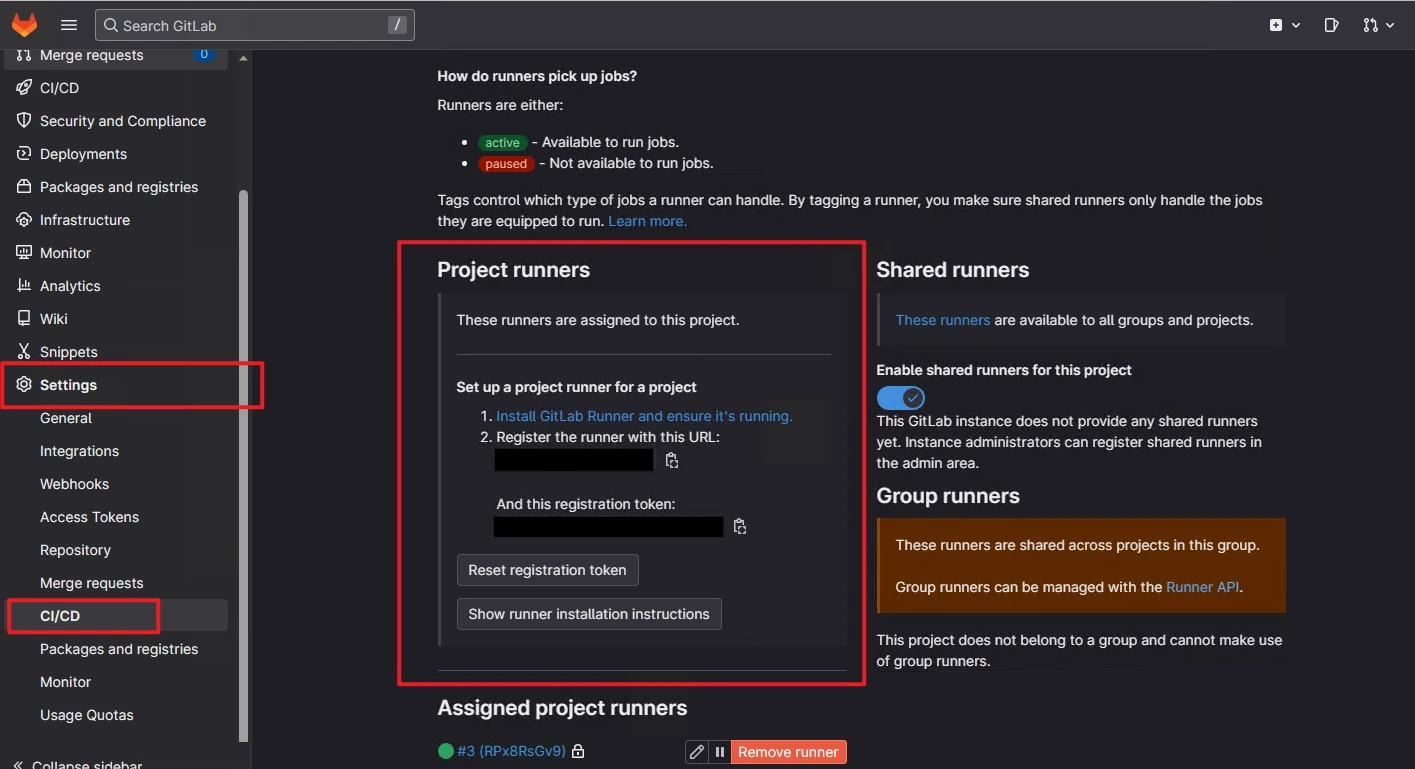The image size is (1415, 769).
Task: Open the Runner API link
Action: pyautogui.click(x=1203, y=587)
